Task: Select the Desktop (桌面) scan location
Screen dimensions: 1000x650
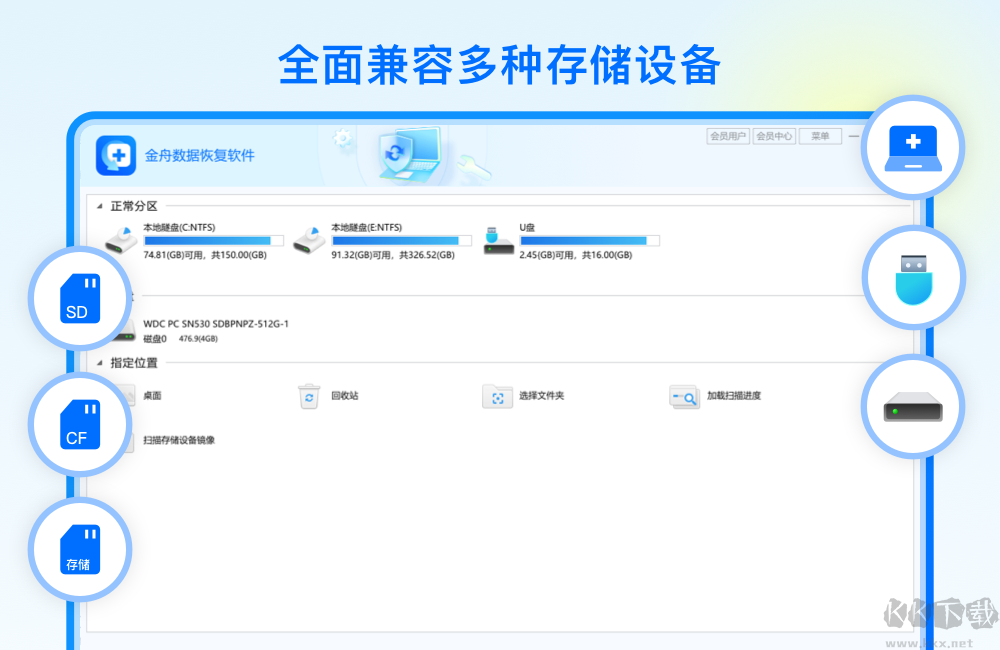Action: 150,396
